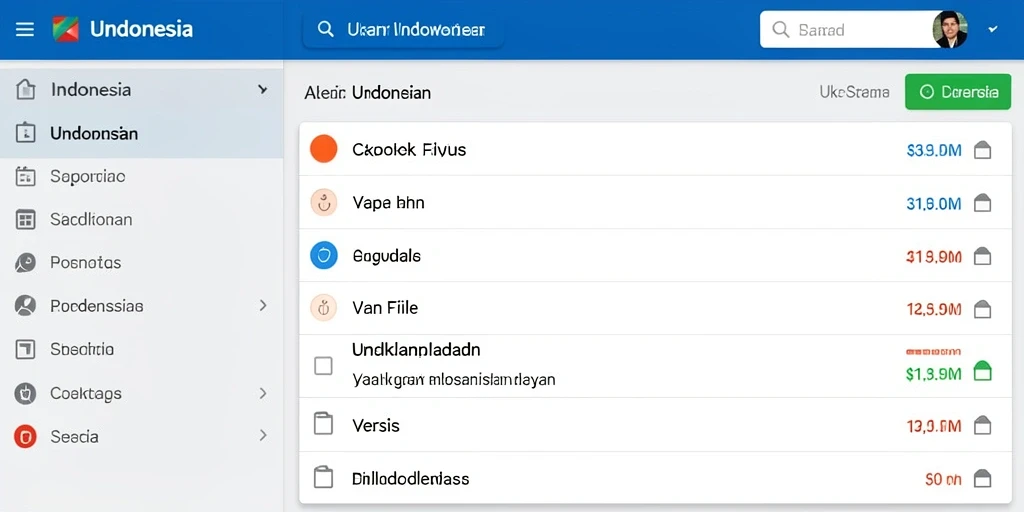Focus the Ukam Undowonear search field
This screenshot has width=1024, height=512.
403,29
